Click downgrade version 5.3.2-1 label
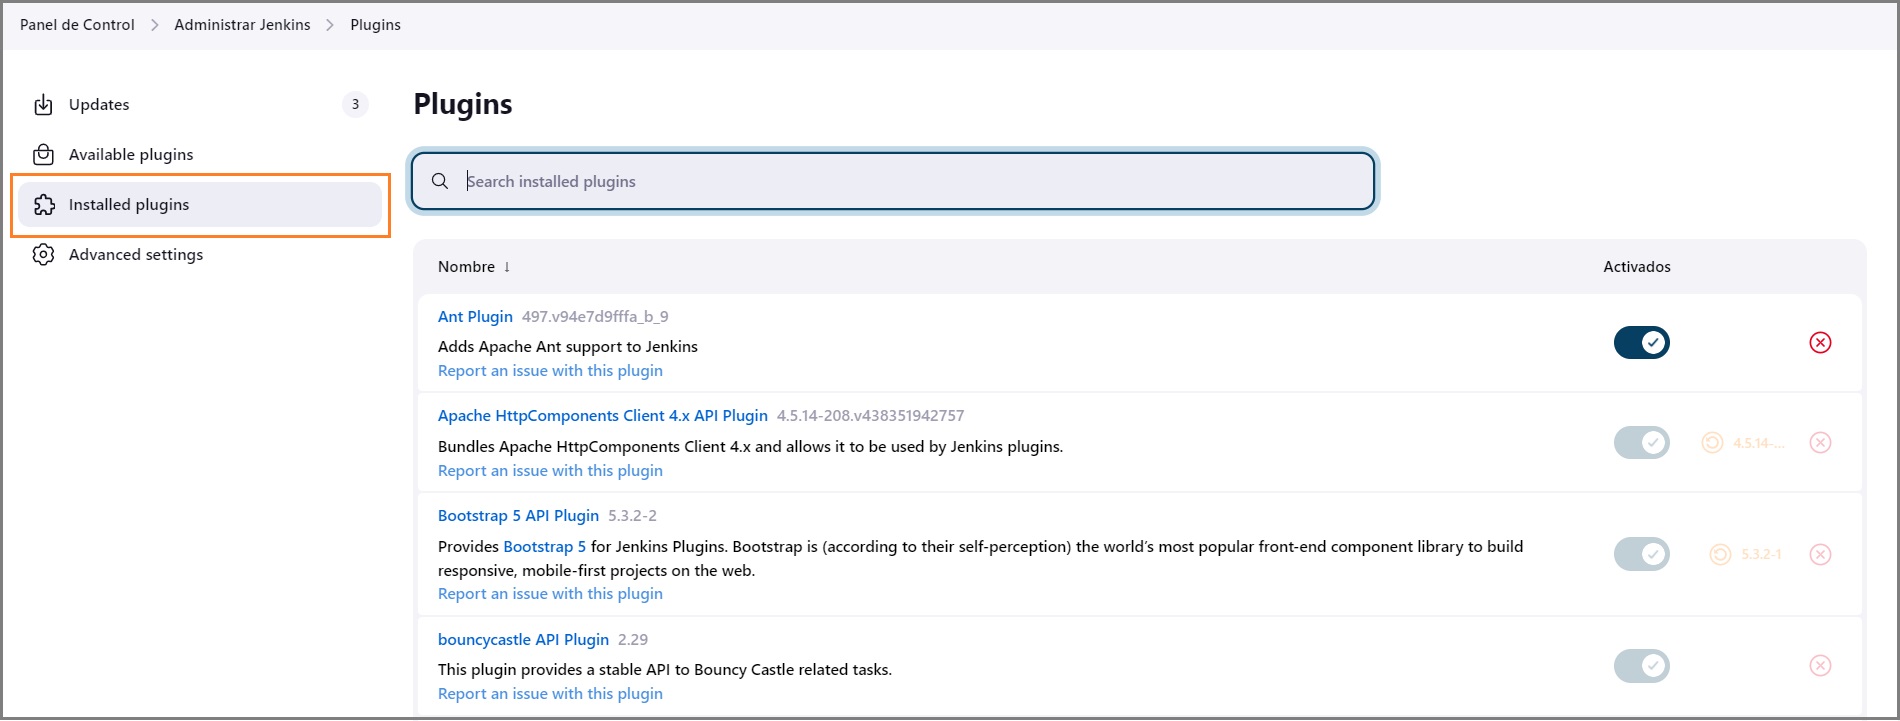1900x721 pixels. click(1761, 554)
